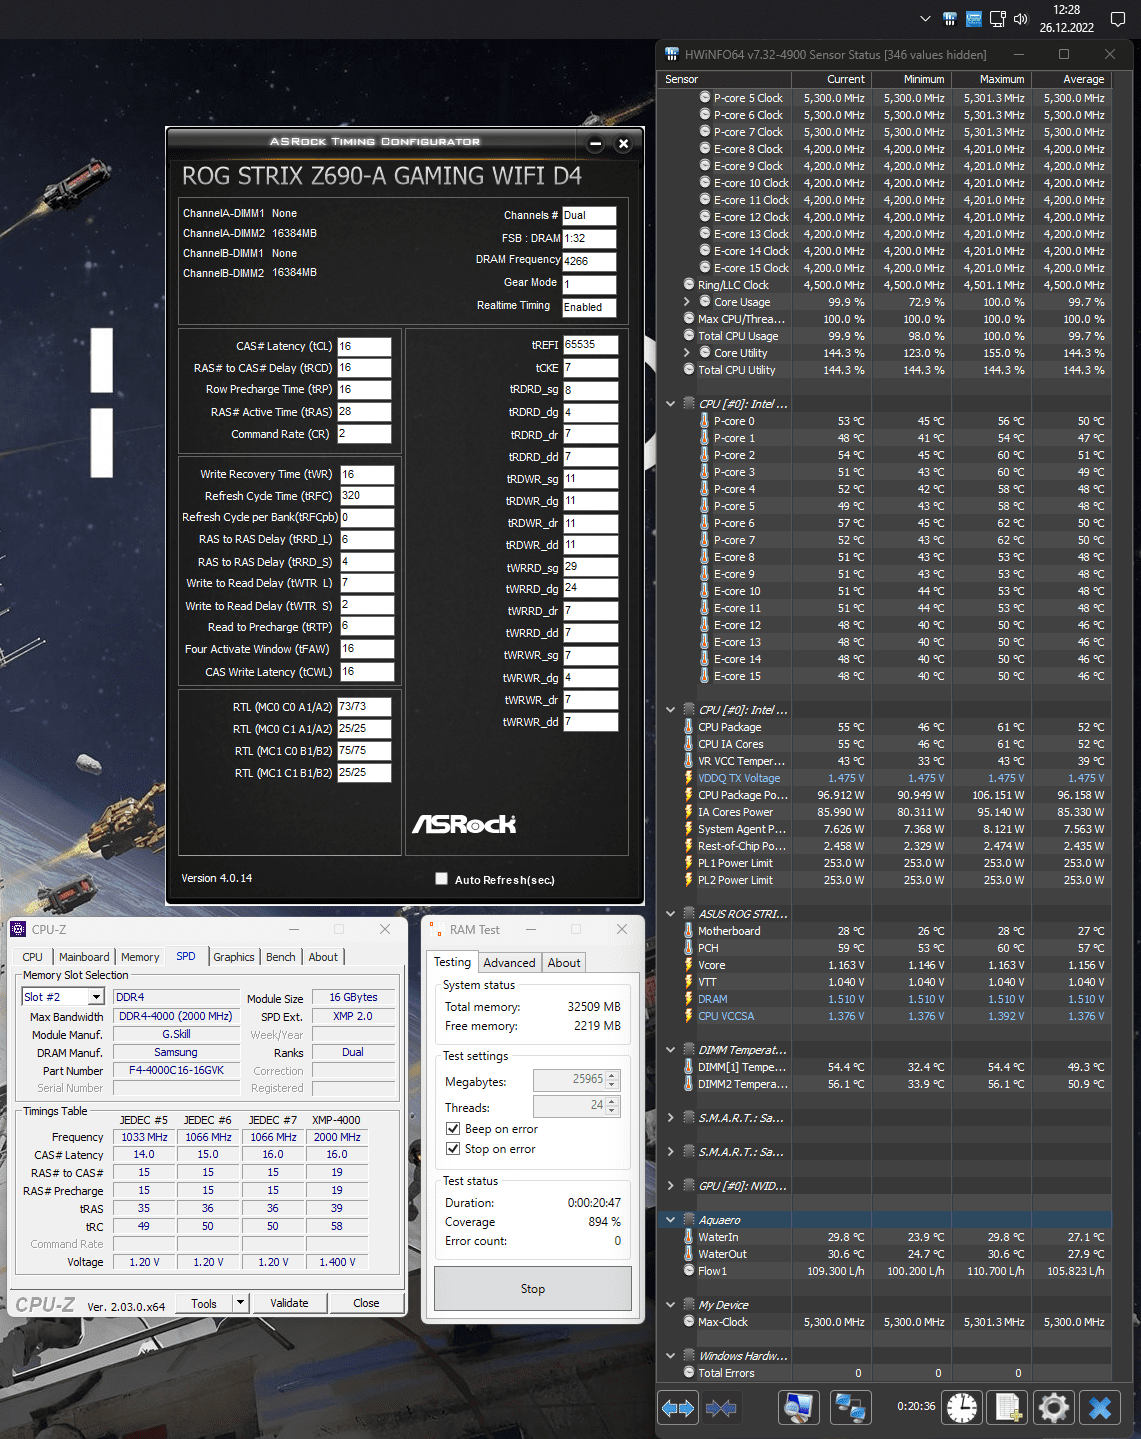Open Advanced tab in RAM Test
The height and width of the screenshot is (1439, 1141).
tap(510, 963)
